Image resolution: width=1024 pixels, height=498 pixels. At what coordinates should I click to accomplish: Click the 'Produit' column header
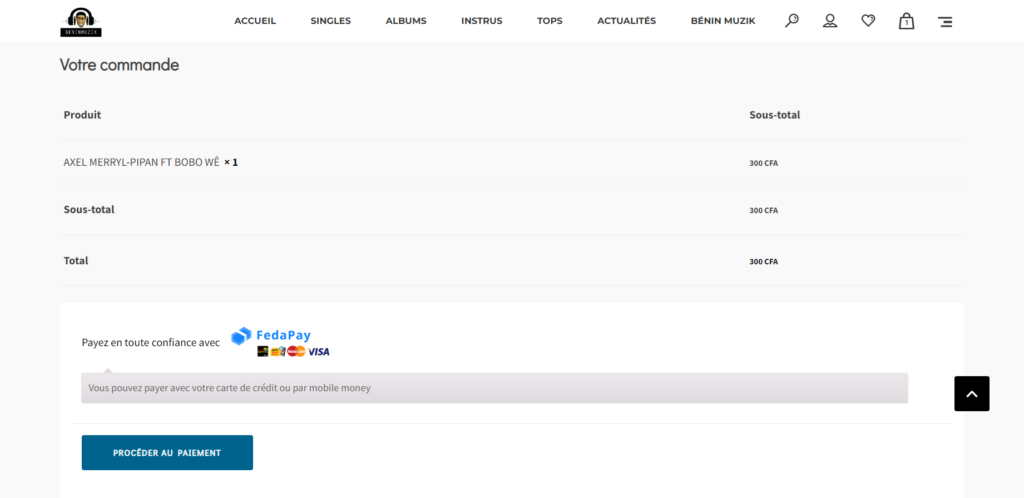[82, 115]
